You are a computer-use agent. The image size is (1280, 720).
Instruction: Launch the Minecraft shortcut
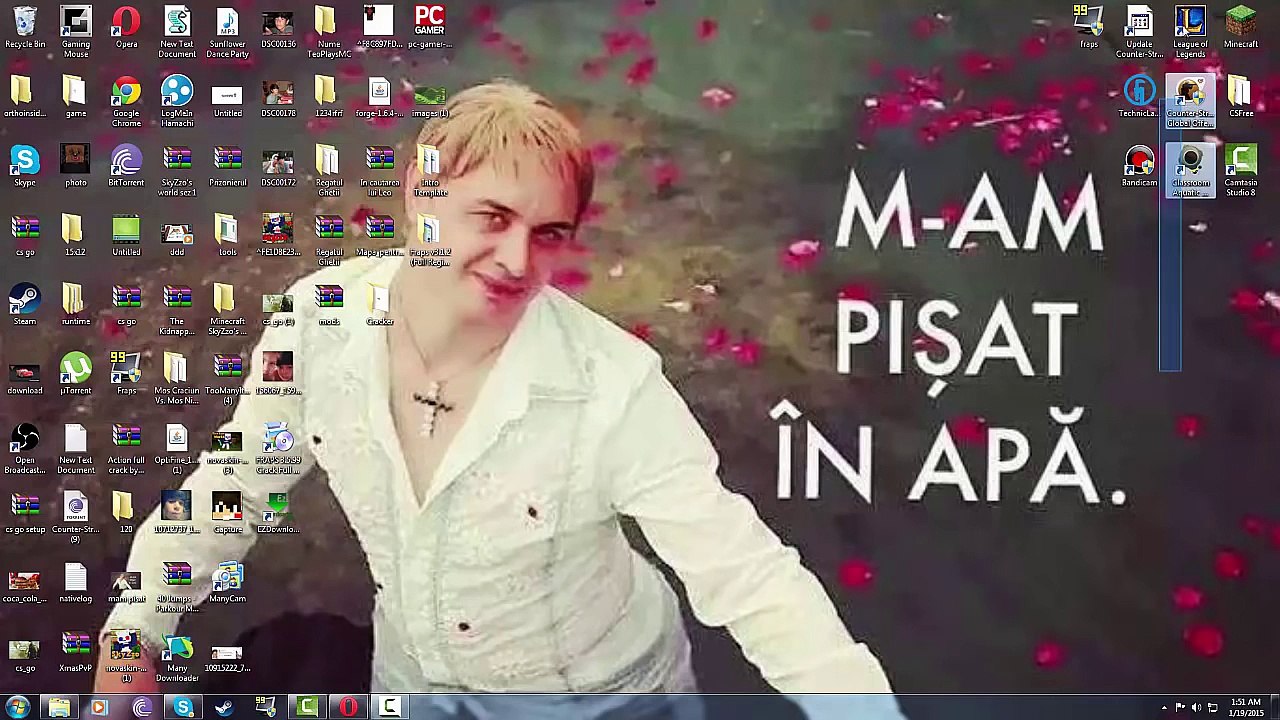click(x=1241, y=29)
